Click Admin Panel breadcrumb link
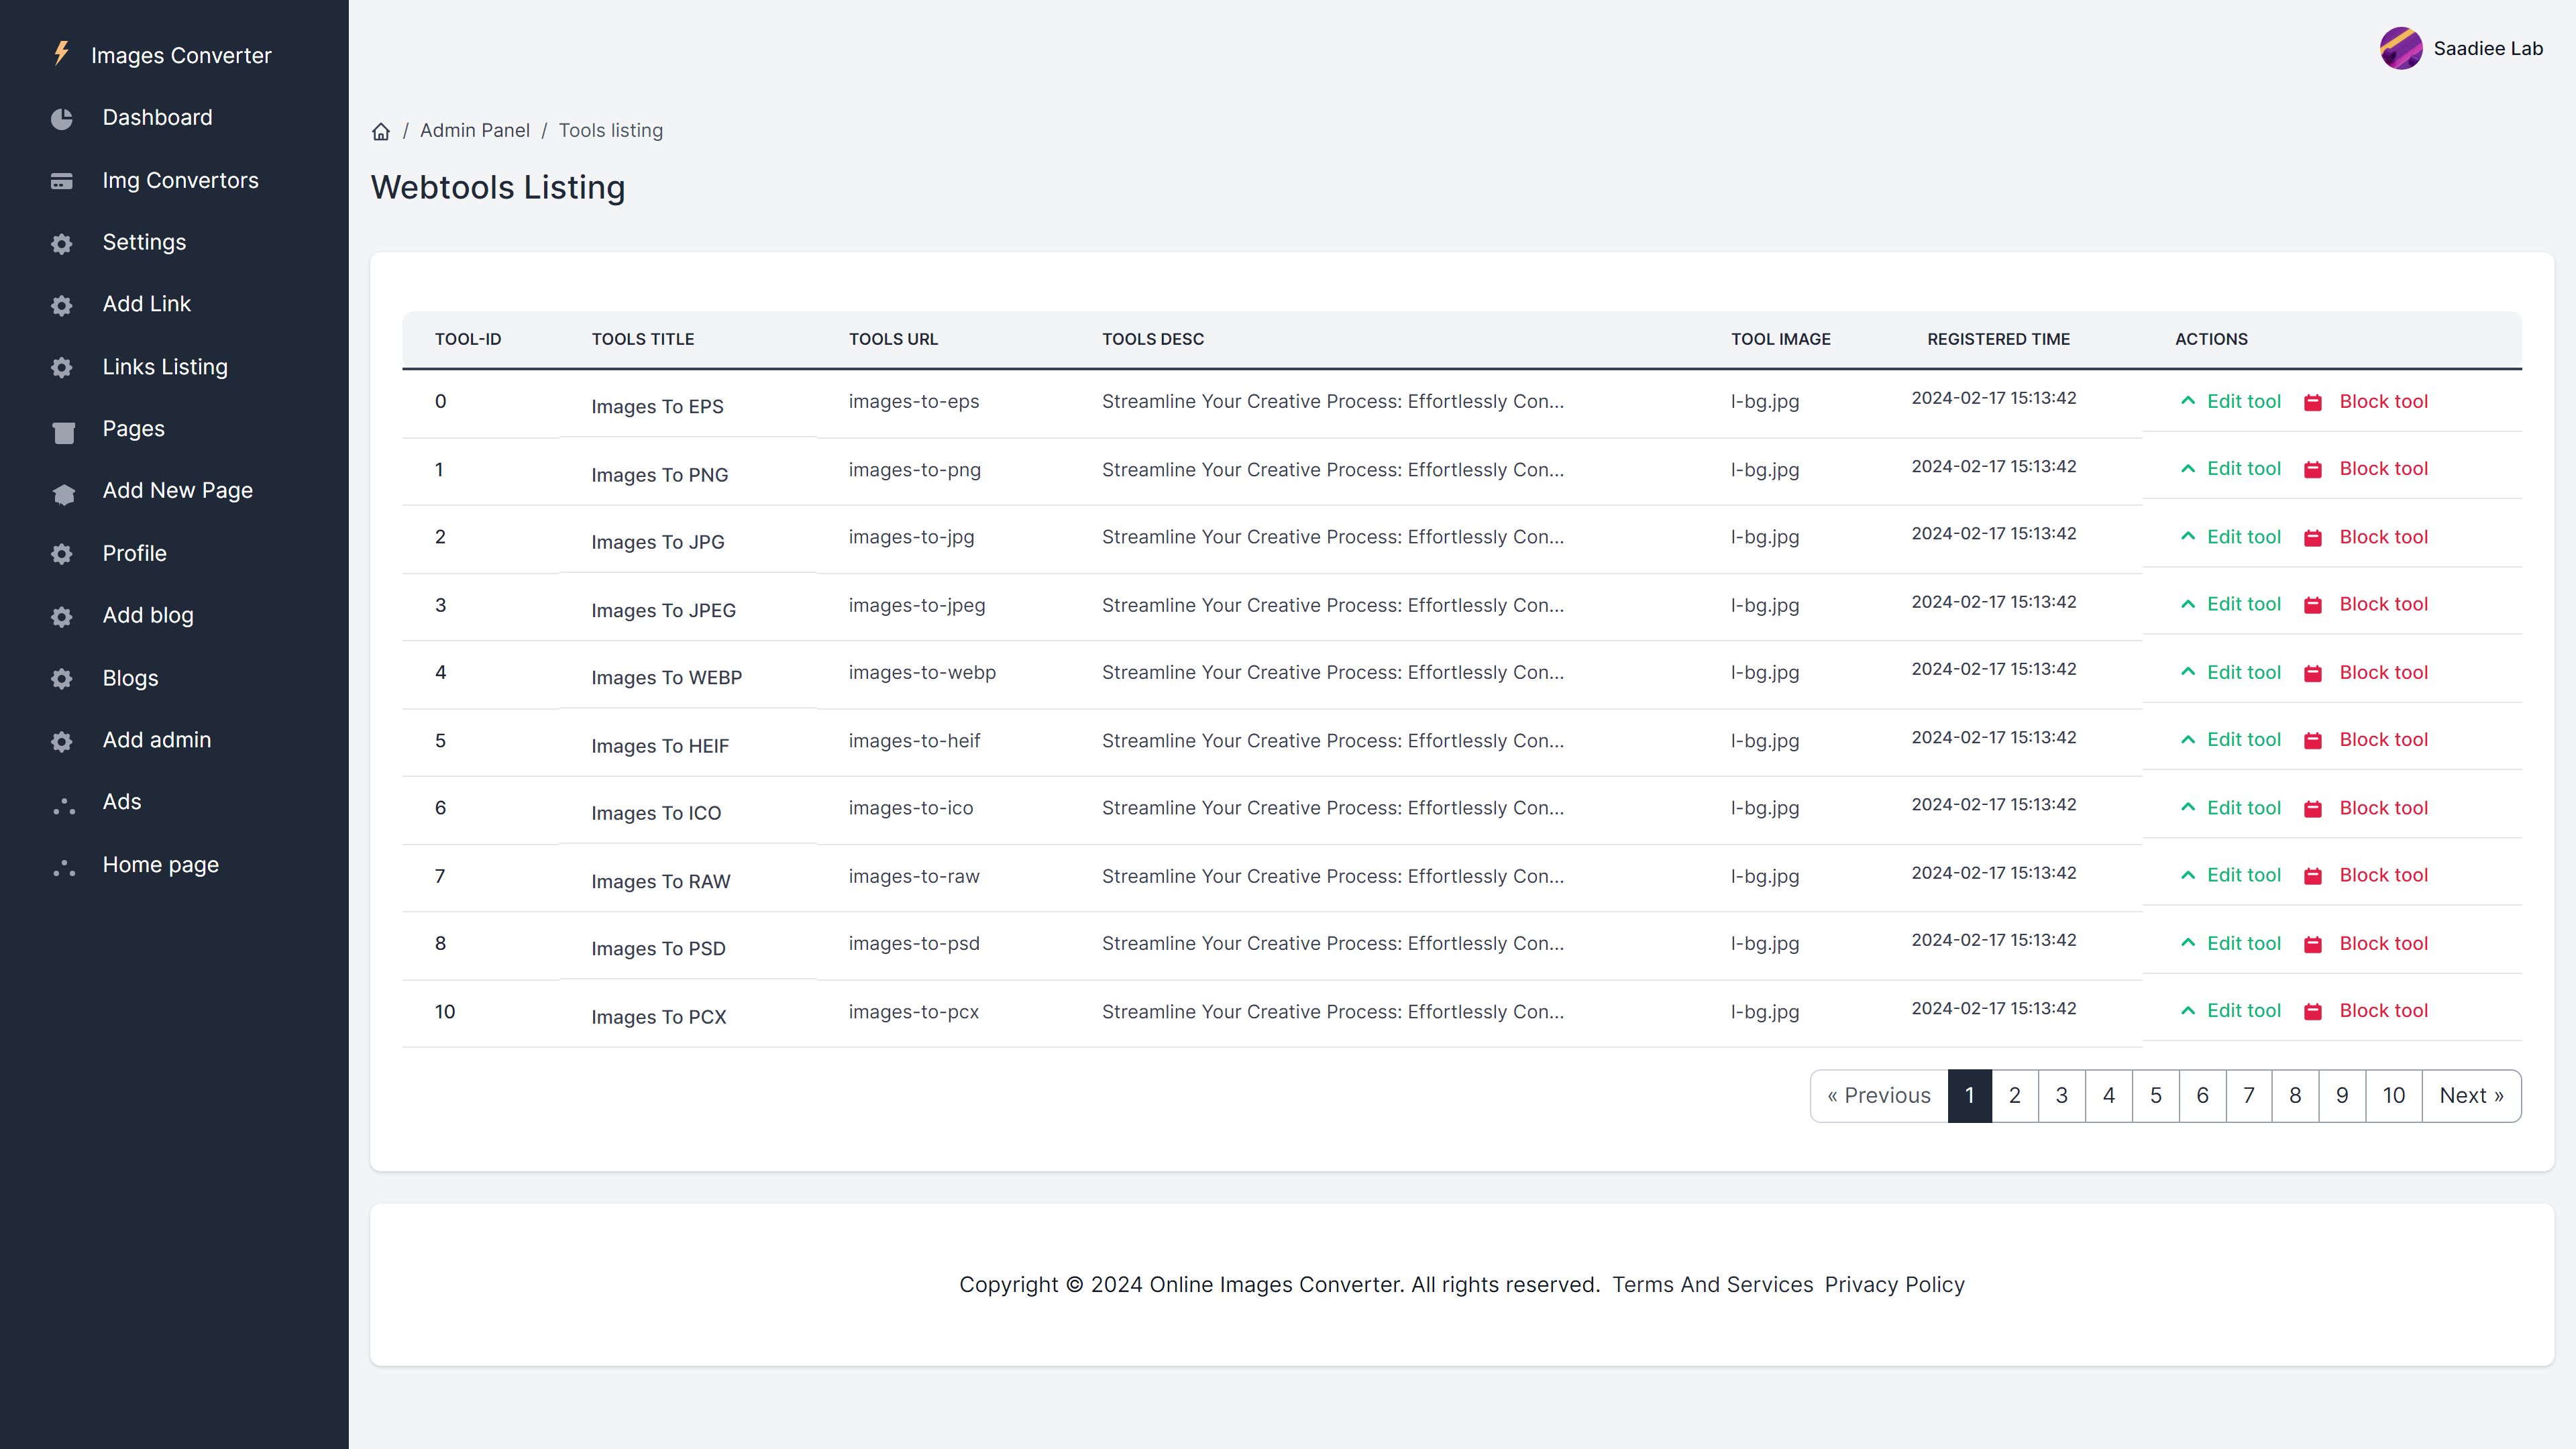The width and height of the screenshot is (2576, 1449). coord(474,130)
